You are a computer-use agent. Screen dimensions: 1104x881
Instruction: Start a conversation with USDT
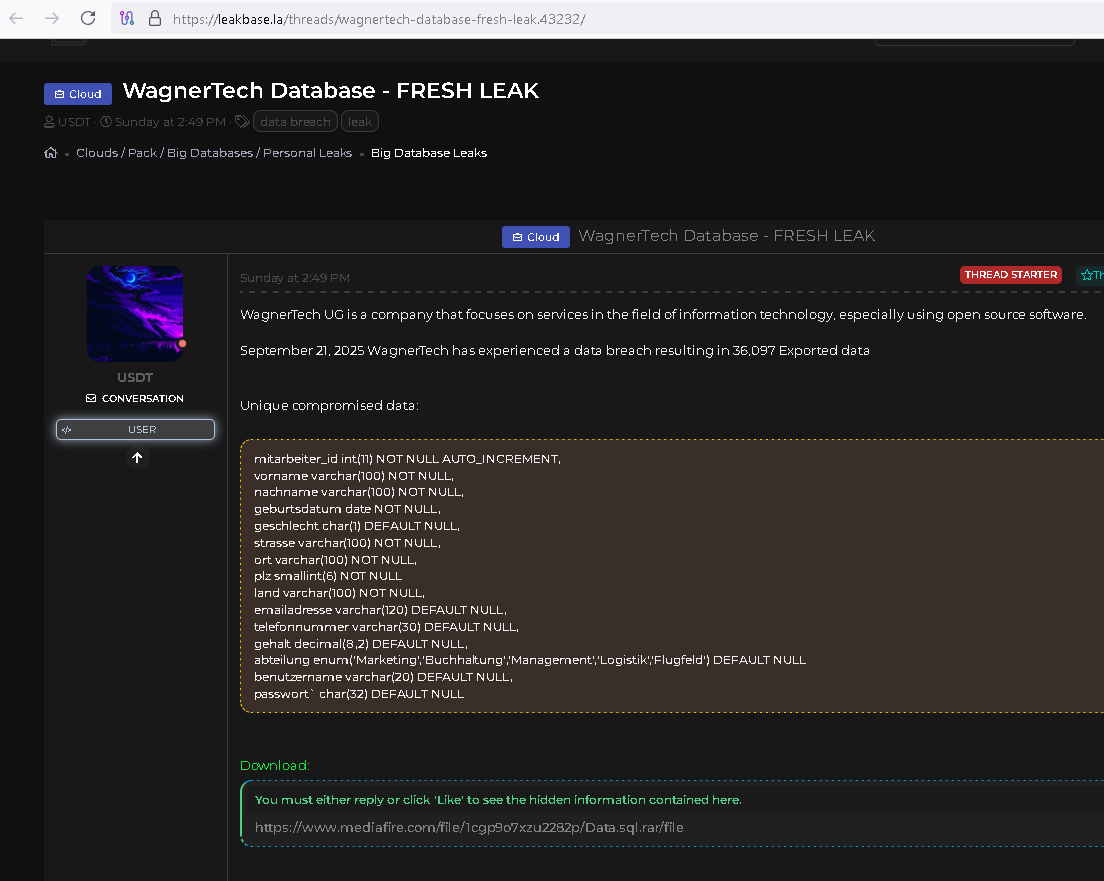pyautogui.click(x=135, y=398)
